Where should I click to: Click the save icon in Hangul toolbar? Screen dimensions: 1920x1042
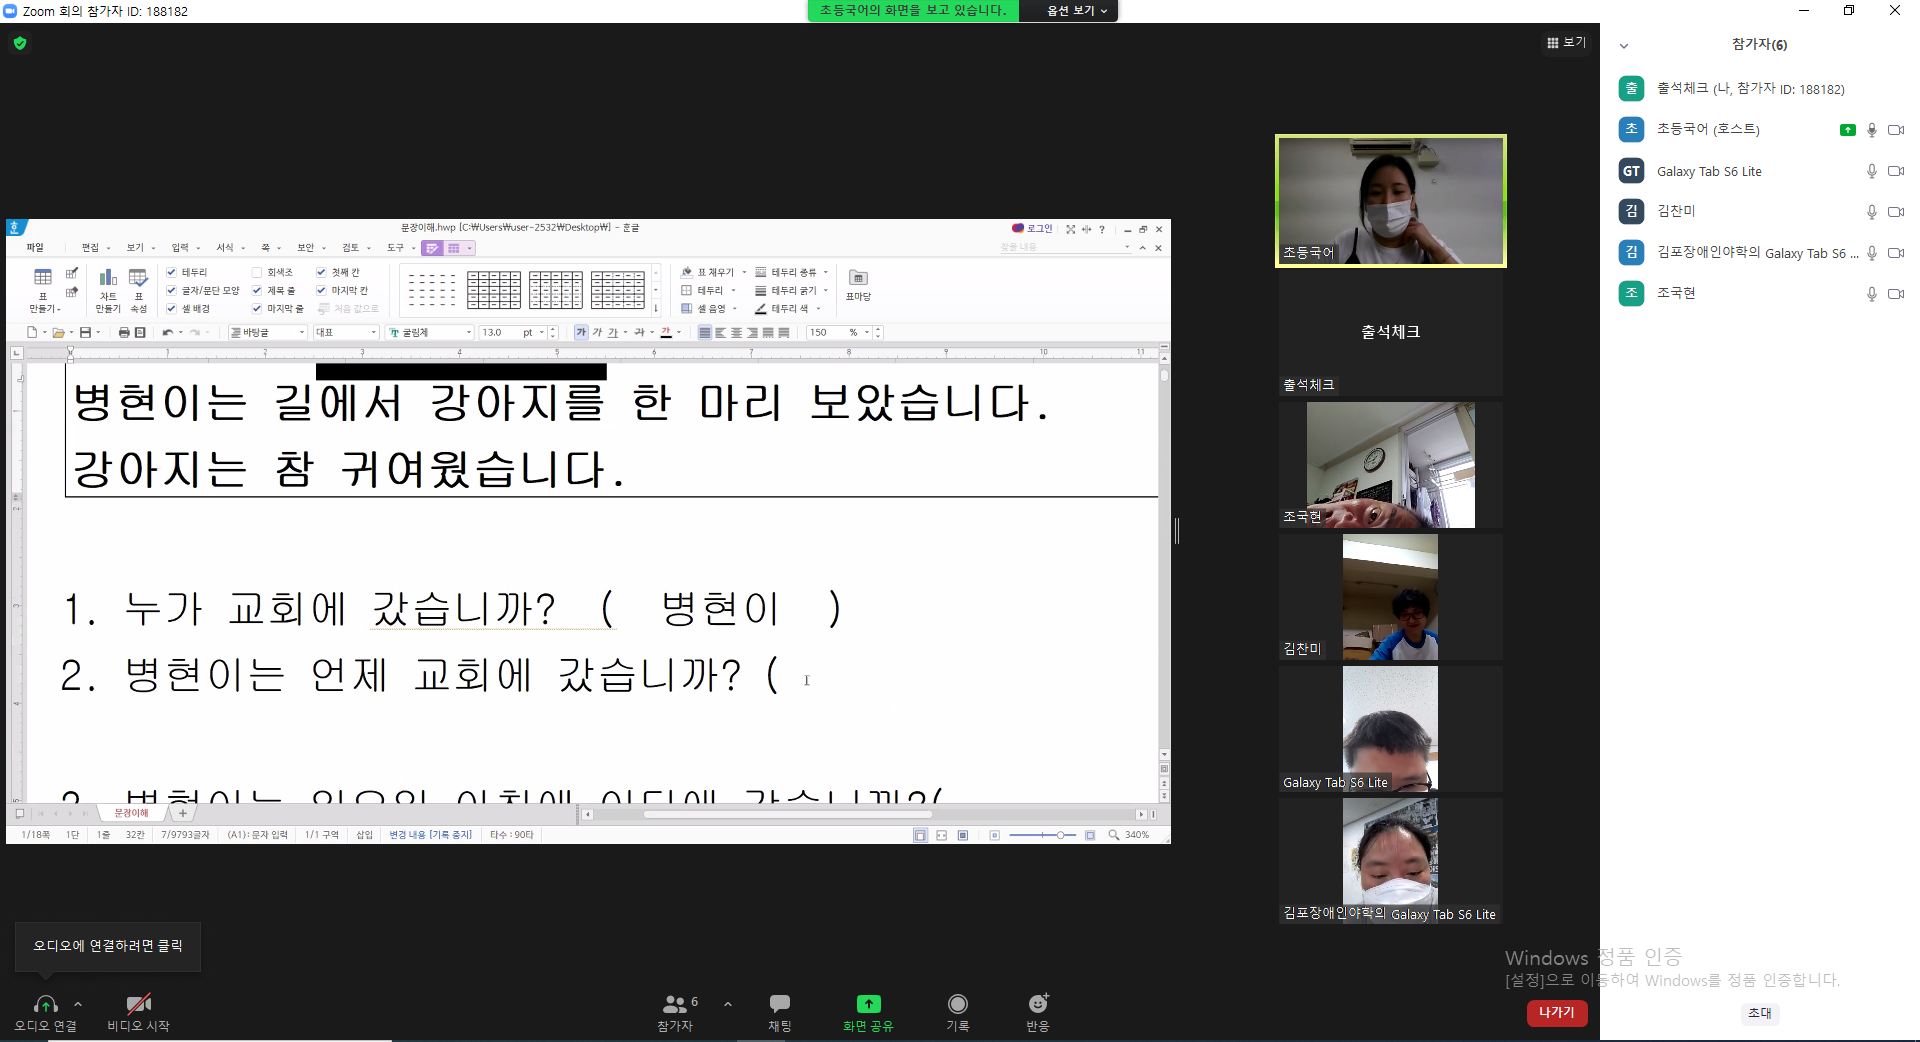[85, 332]
